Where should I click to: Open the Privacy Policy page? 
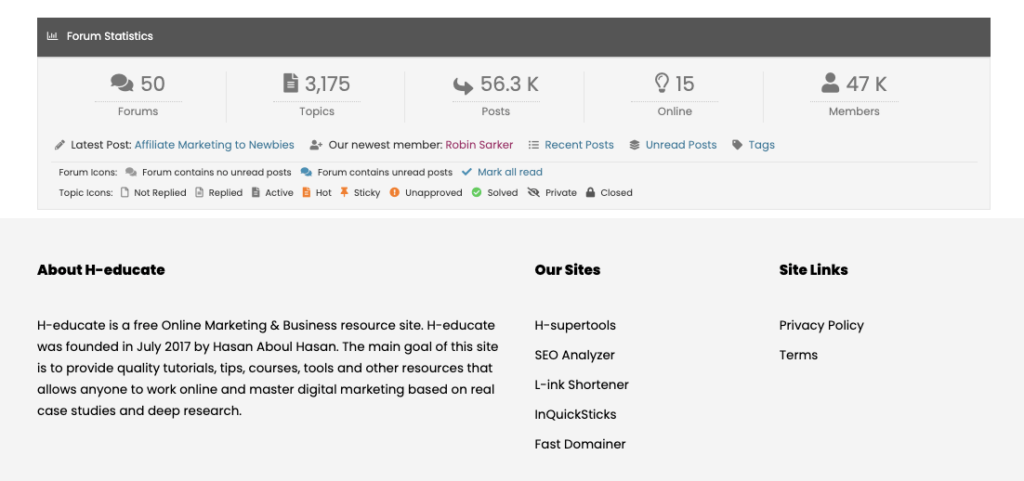click(x=821, y=325)
